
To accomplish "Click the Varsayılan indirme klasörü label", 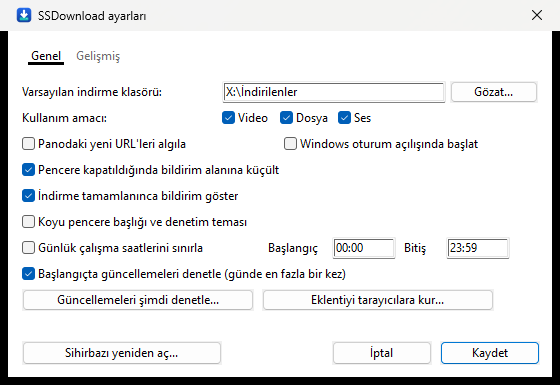I will coord(92,92).
